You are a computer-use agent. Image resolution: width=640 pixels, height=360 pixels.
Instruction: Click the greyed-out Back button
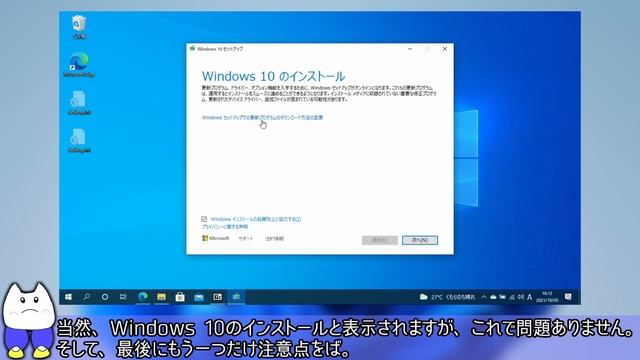380,240
